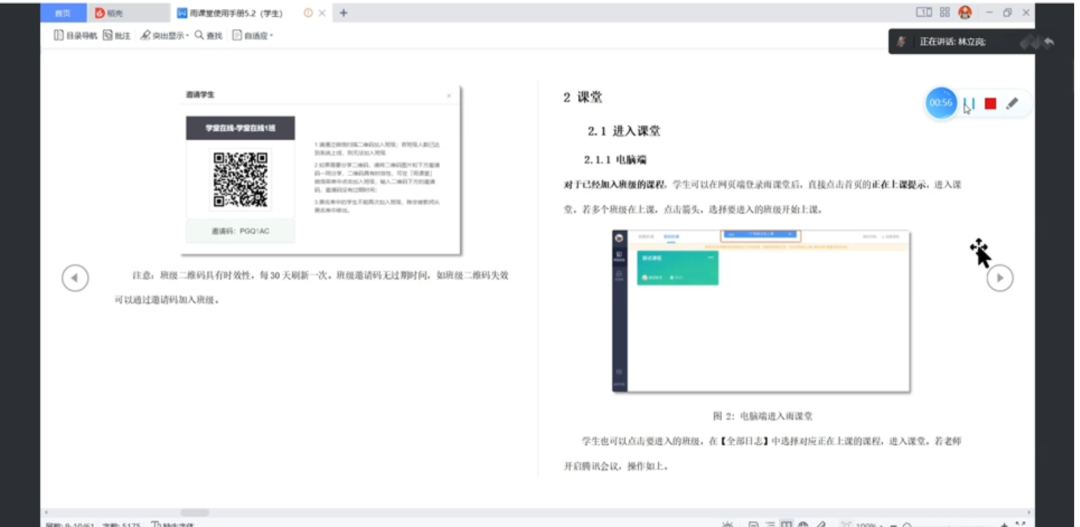The image size is (1080, 527).
Task: Open a new tab with the plus button
Action: [x=343, y=13]
